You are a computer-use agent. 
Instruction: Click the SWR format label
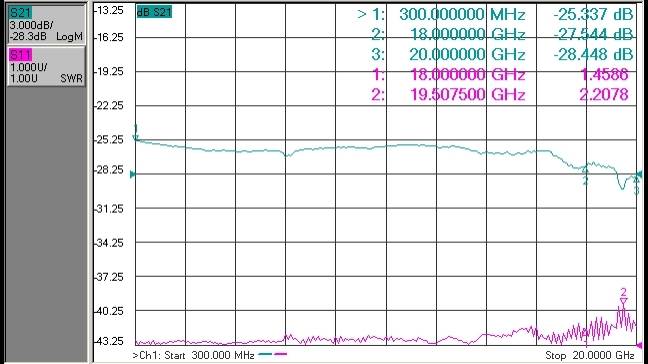point(71,78)
